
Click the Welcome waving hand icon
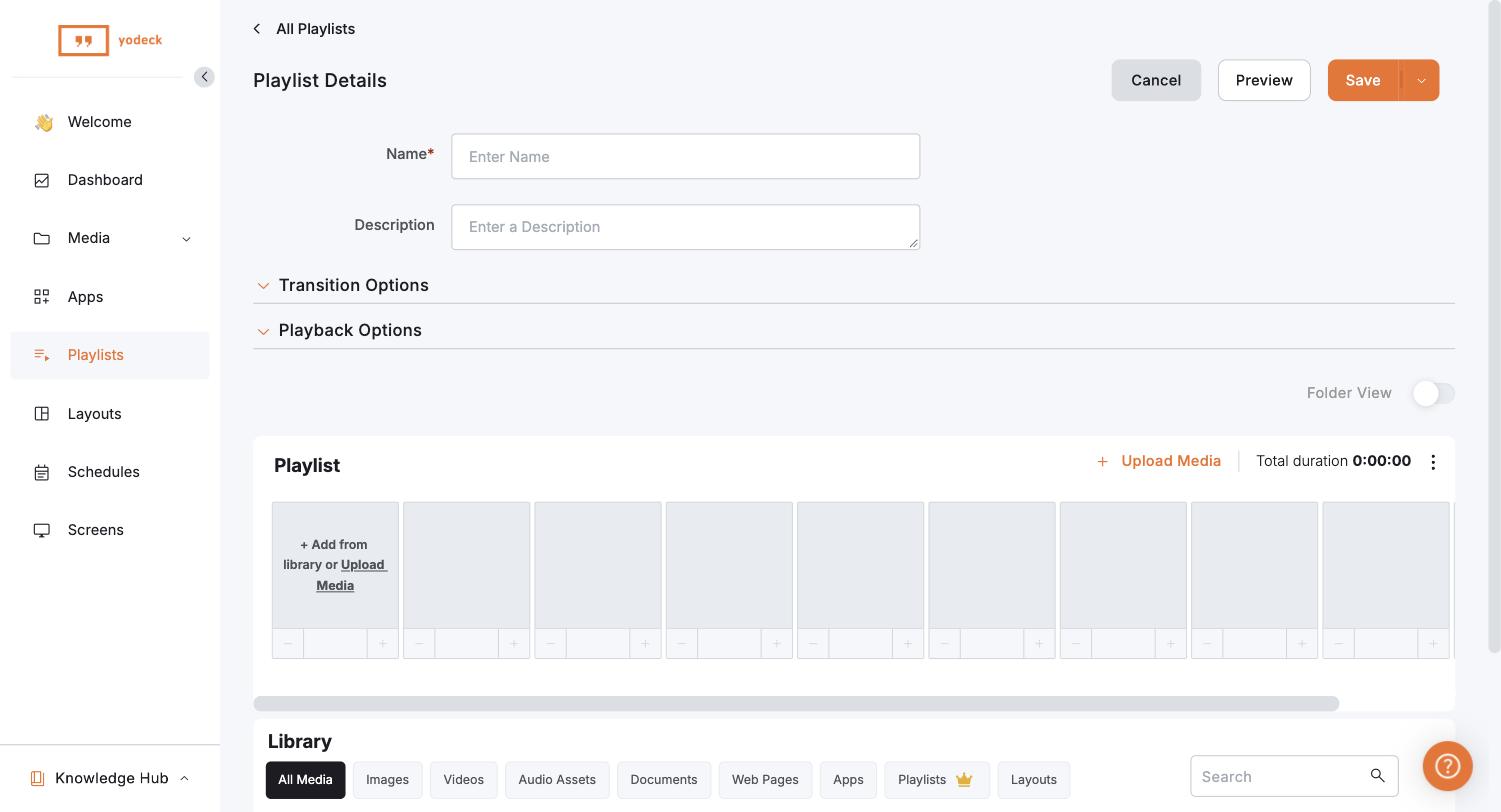(43, 122)
